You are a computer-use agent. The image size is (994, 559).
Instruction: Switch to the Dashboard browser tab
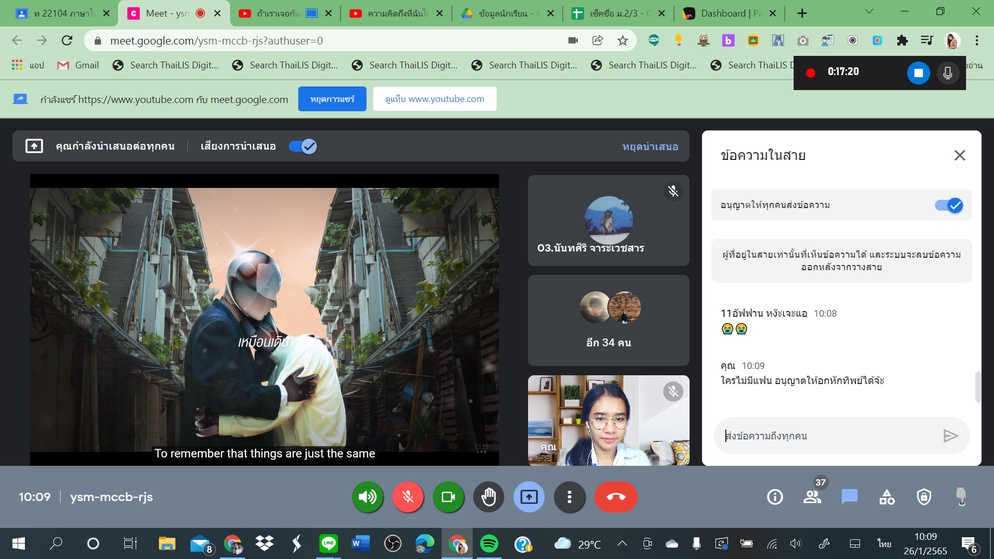point(729,13)
